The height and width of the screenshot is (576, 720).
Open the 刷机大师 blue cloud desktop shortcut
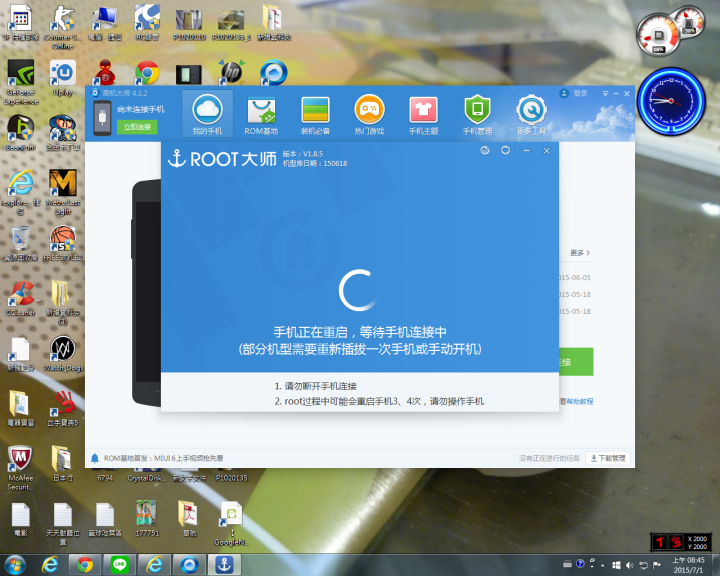(274, 72)
